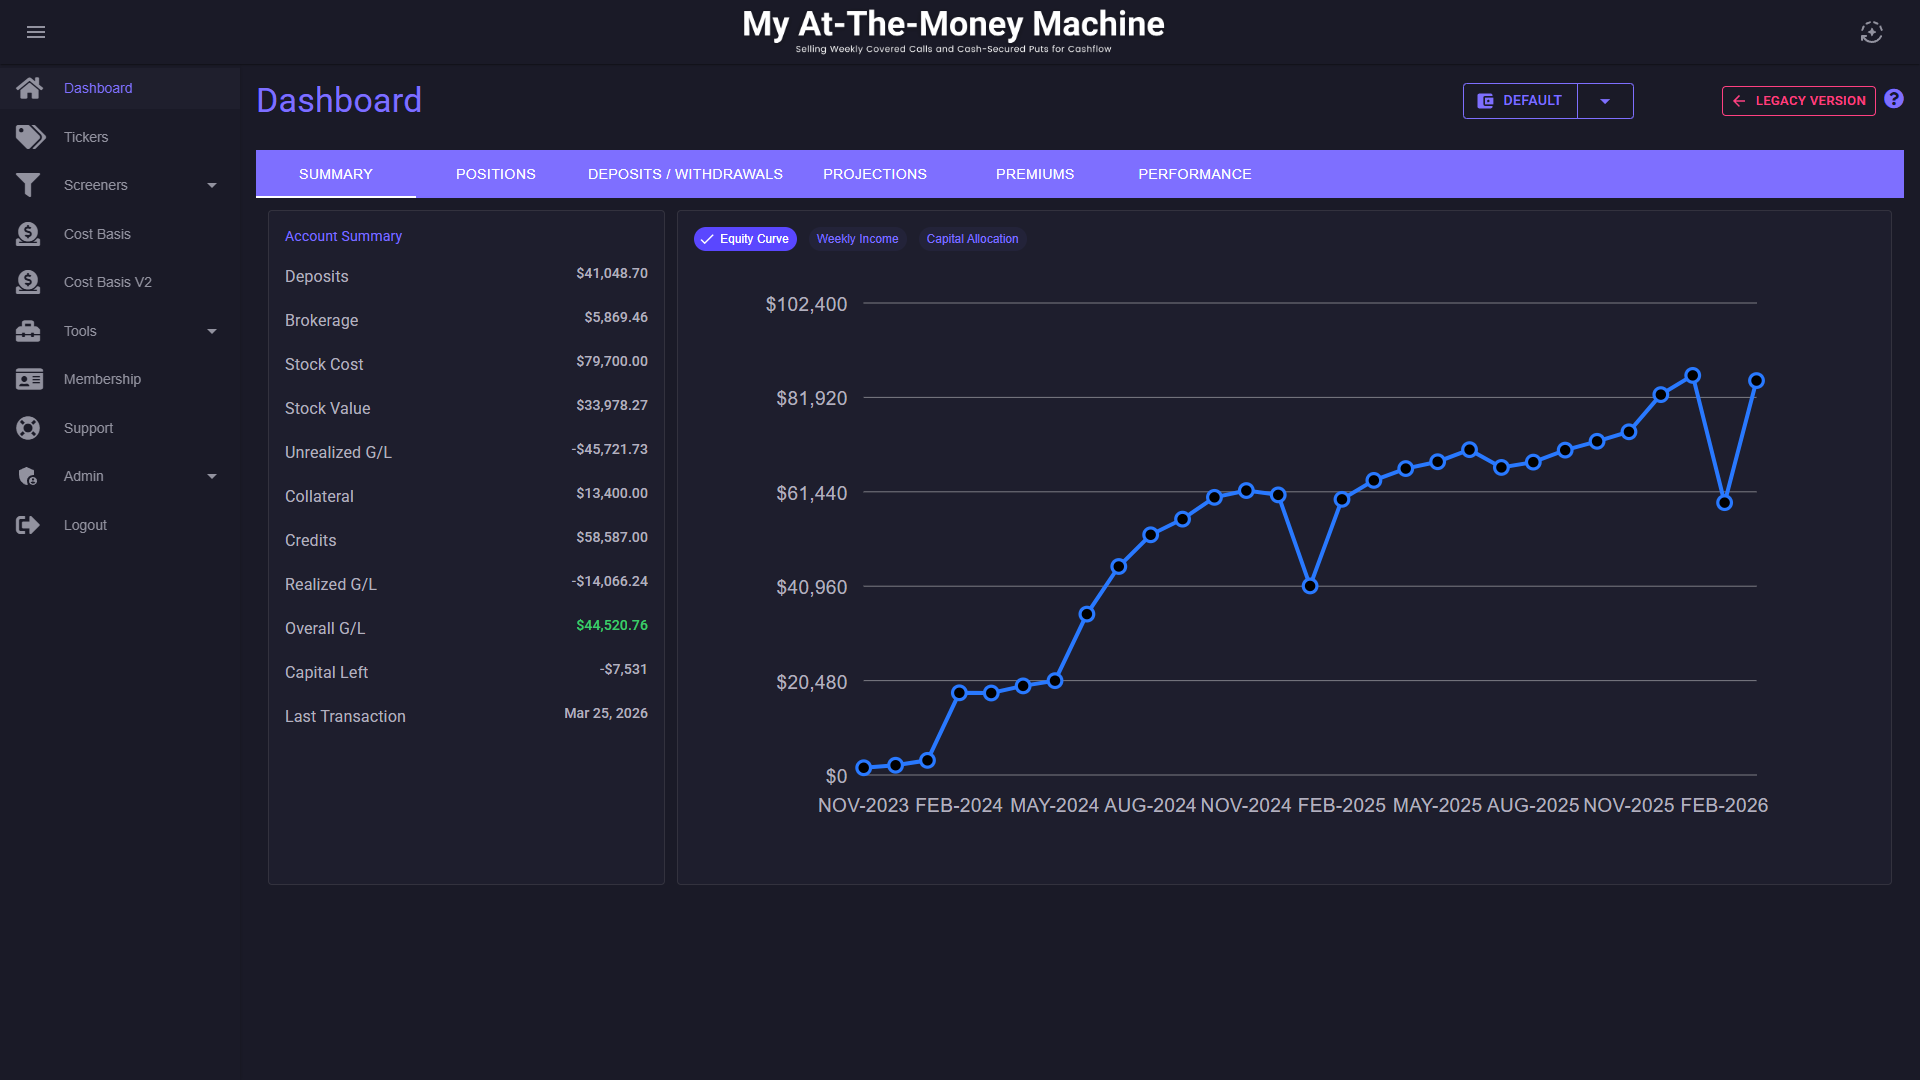Click the Tools toolbox icon
The width and height of the screenshot is (1920, 1080).
[28, 331]
